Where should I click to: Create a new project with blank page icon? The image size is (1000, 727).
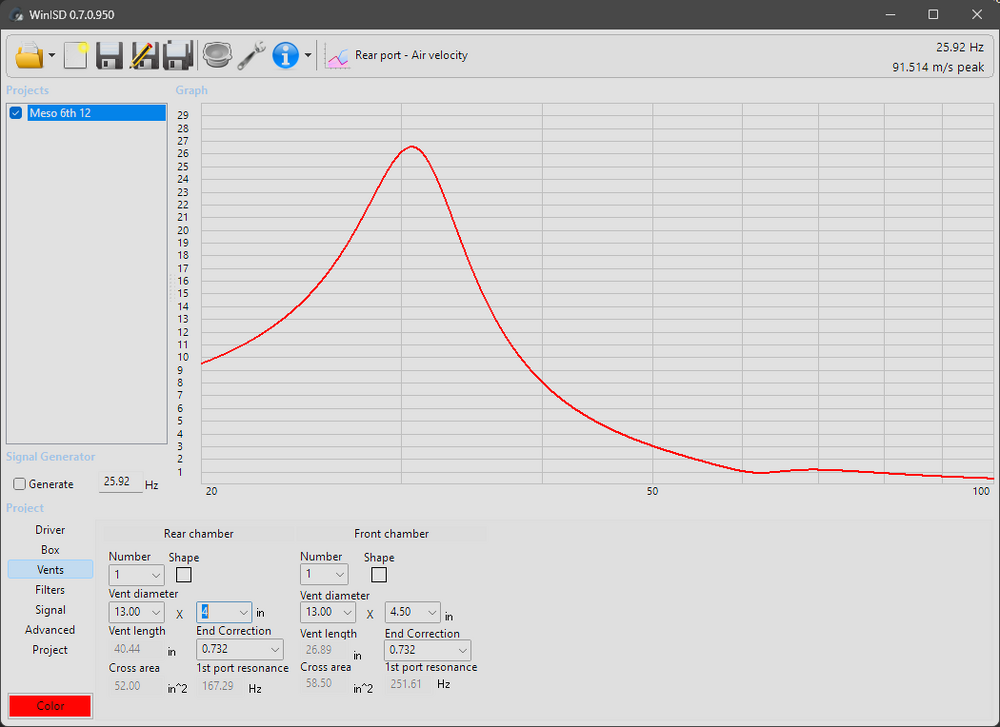[x=76, y=55]
